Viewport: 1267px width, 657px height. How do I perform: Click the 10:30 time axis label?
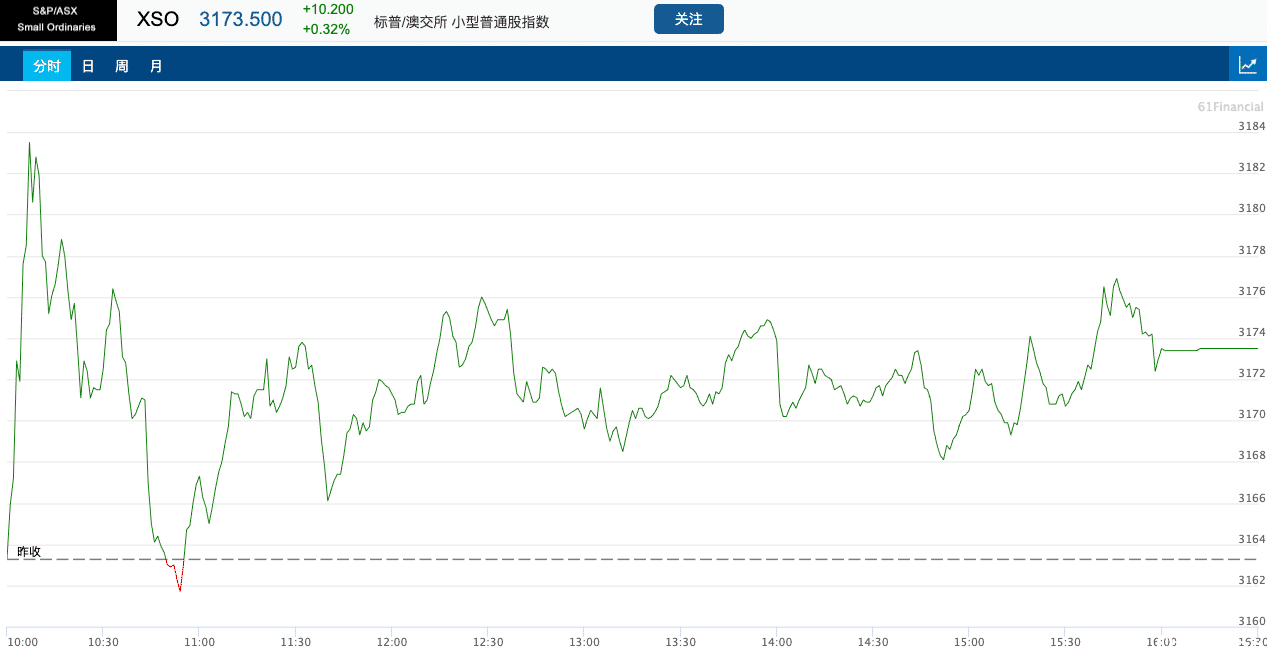(x=103, y=642)
